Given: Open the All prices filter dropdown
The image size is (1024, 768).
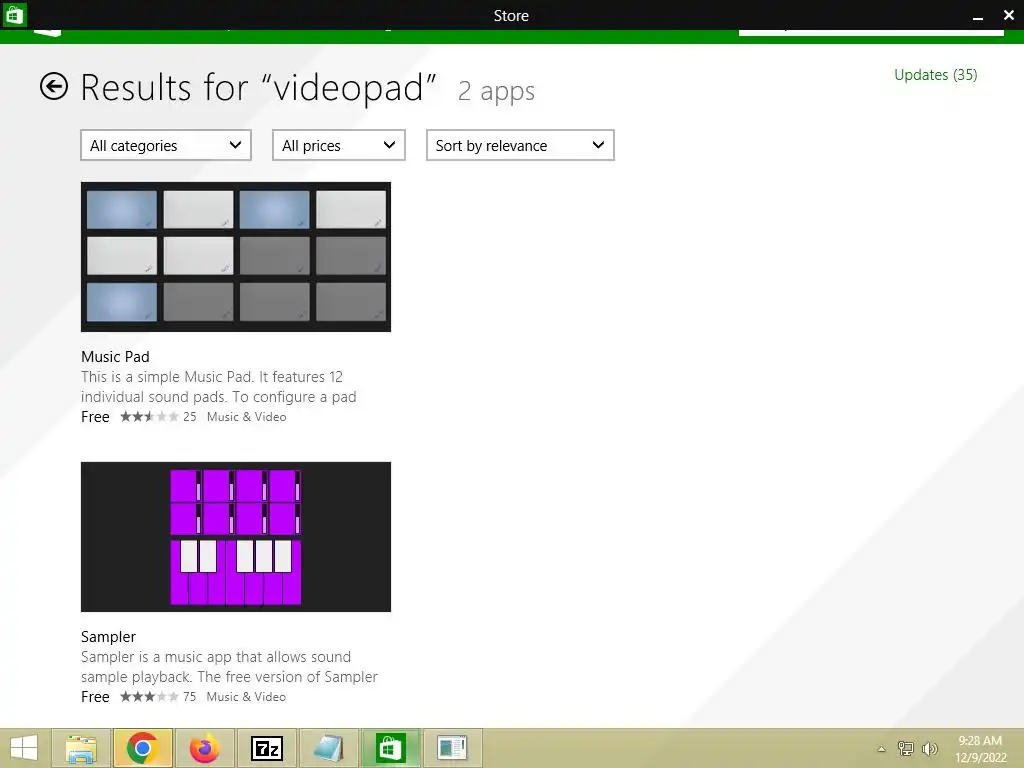Looking at the screenshot, I should (x=338, y=145).
